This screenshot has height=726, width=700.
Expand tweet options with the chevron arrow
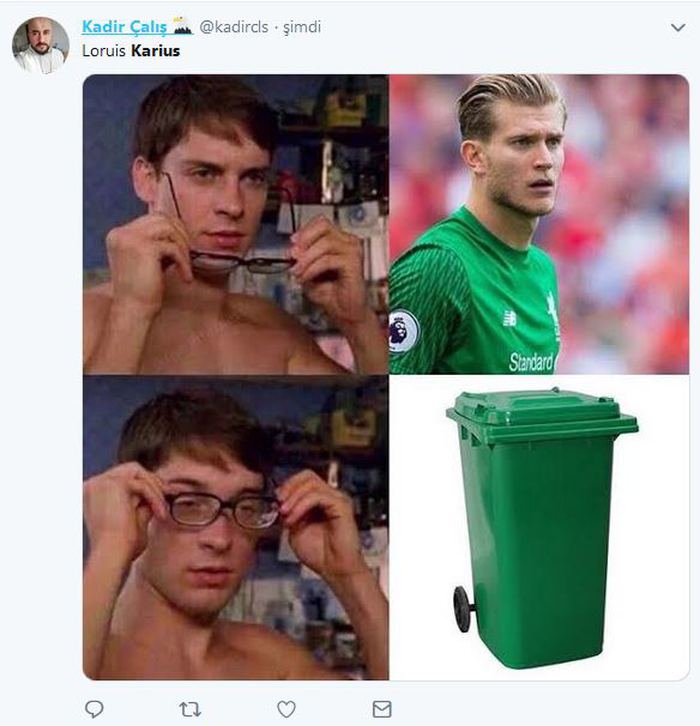[x=677, y=28]
